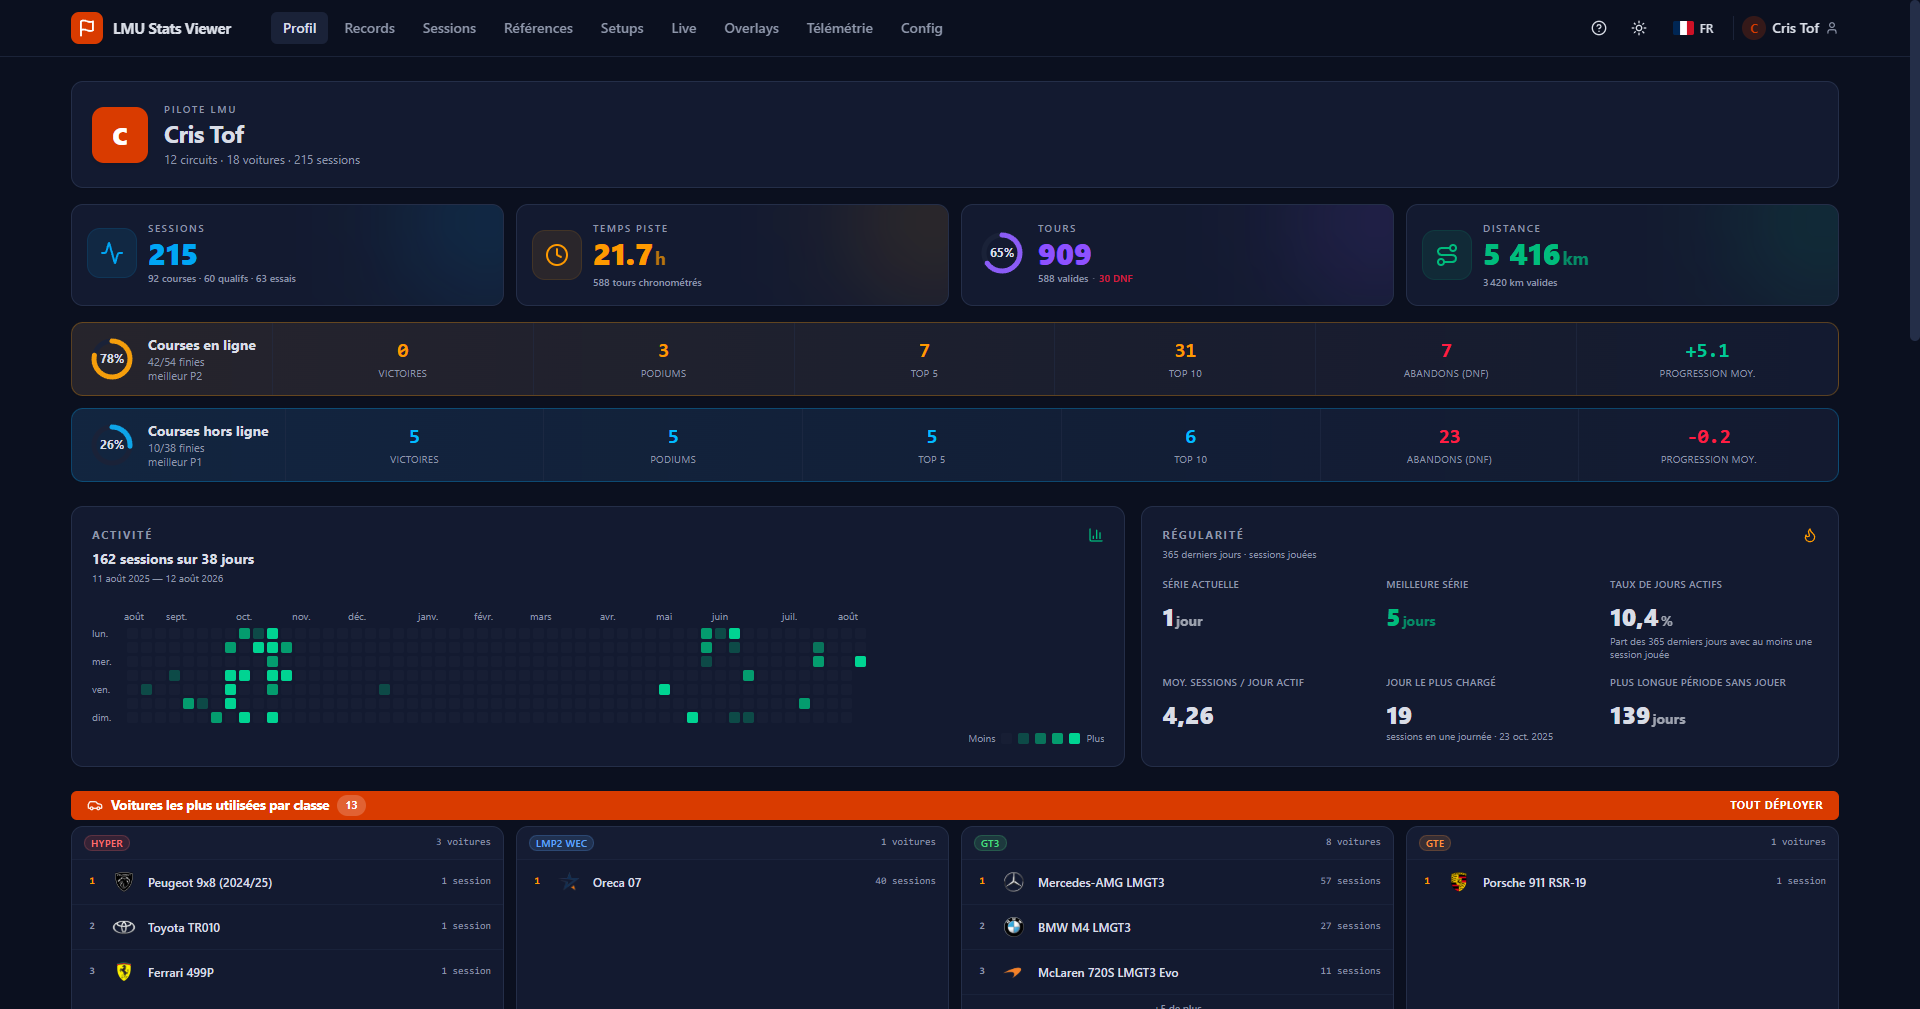Click the LMU Stats Viewer flag logo
Image resolution: width=1920 pixels, height=1009 pixels.
(87, 28)
